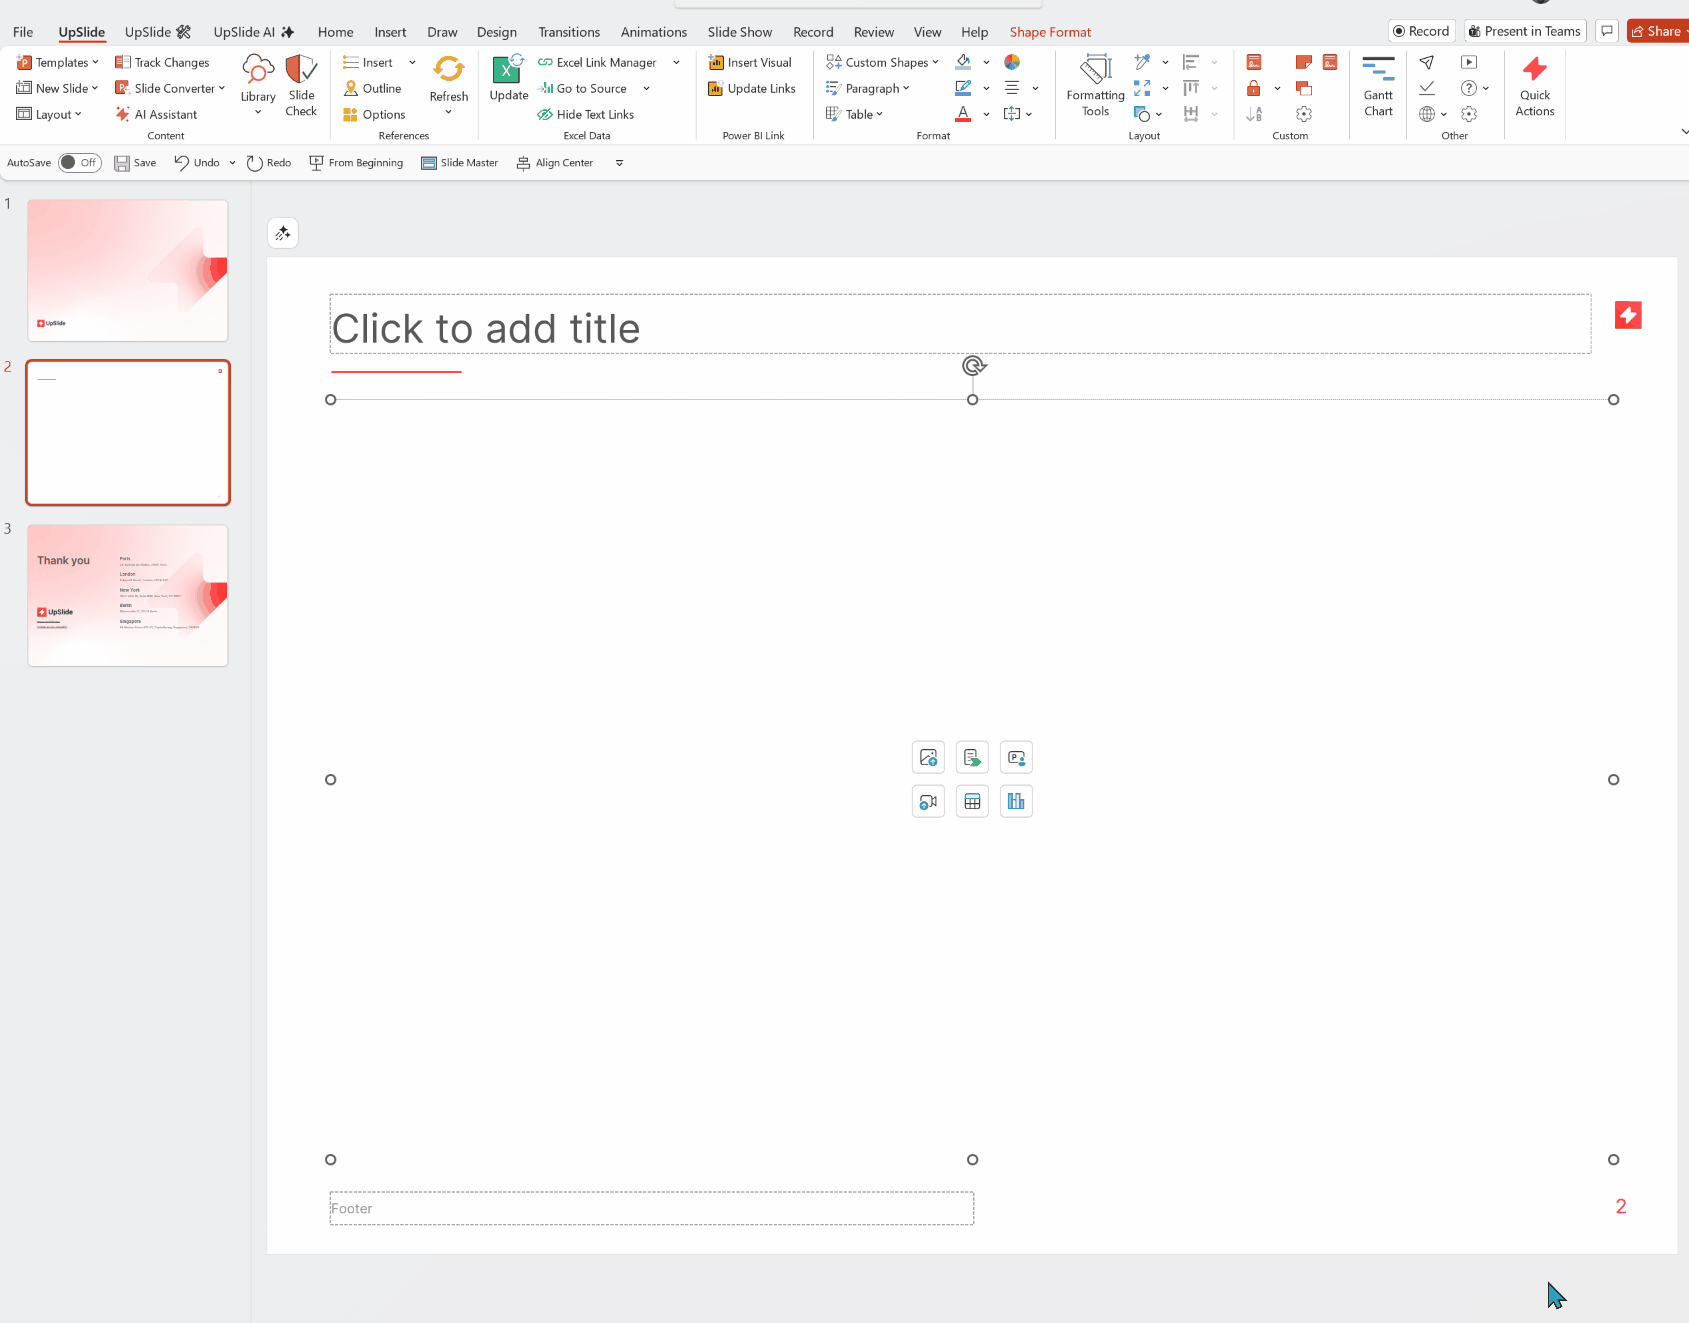Click Align Center
This screenshot has width=1689, height=1323.
click(555, 163)
